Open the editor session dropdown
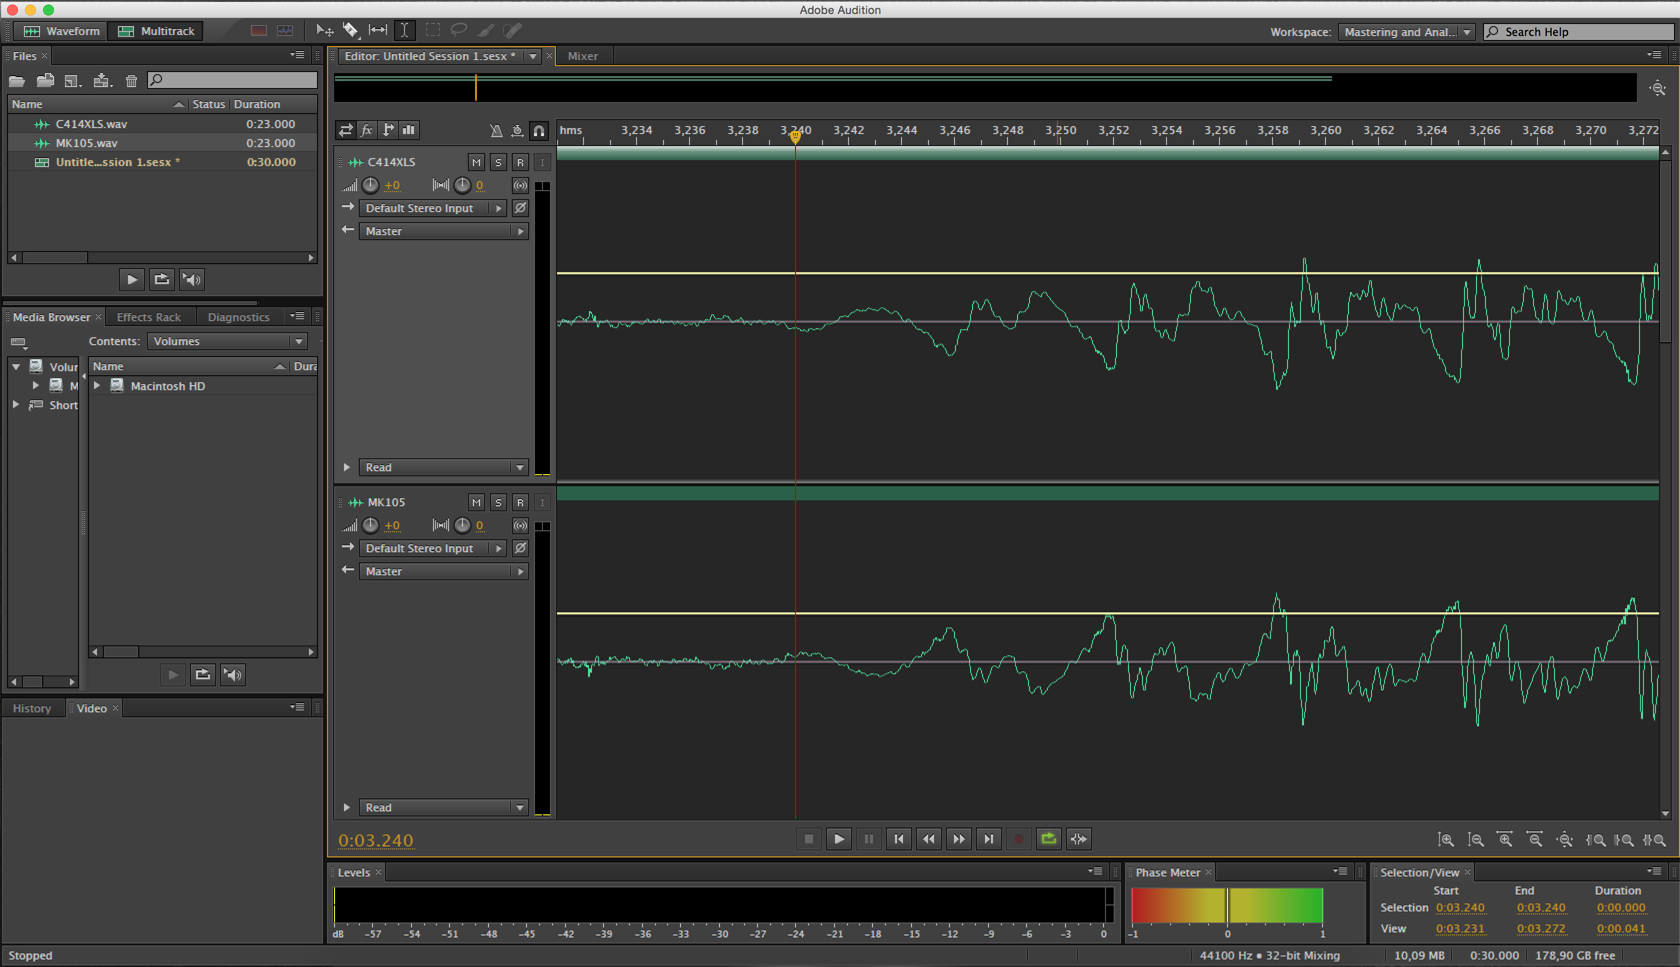1680x967 pixels. (533, 57)
